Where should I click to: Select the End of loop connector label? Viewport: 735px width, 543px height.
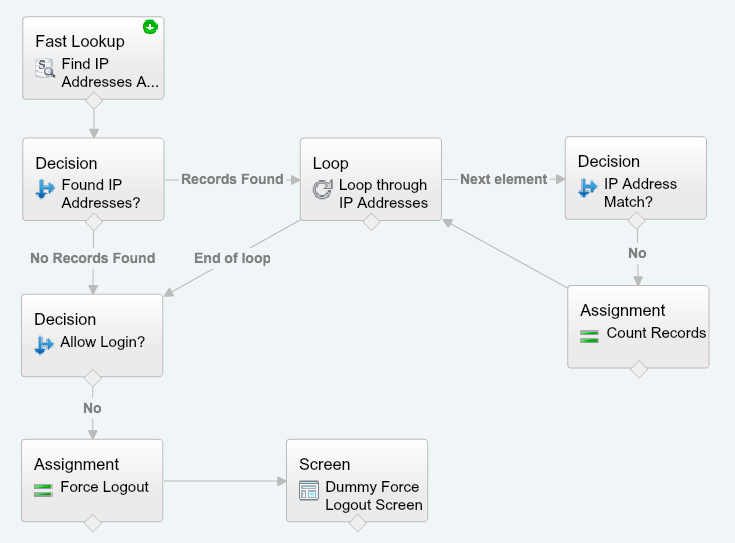pyautogui.click(x=232, y=258)
